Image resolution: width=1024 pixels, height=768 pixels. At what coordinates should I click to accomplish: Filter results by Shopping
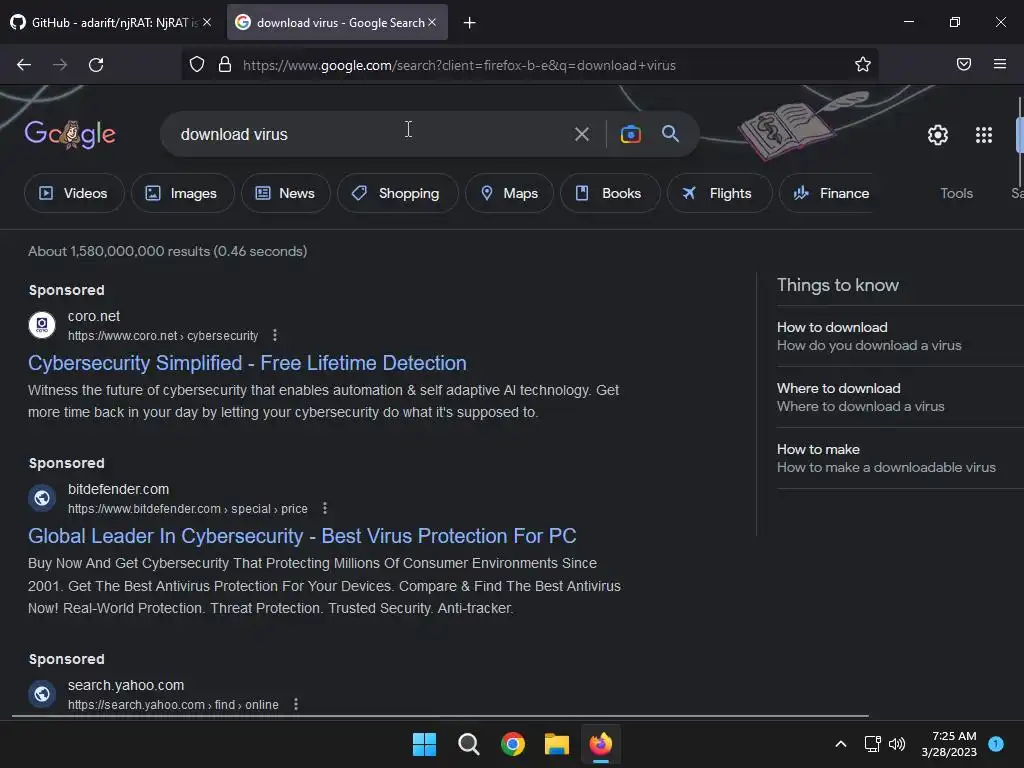pos(398,193)
